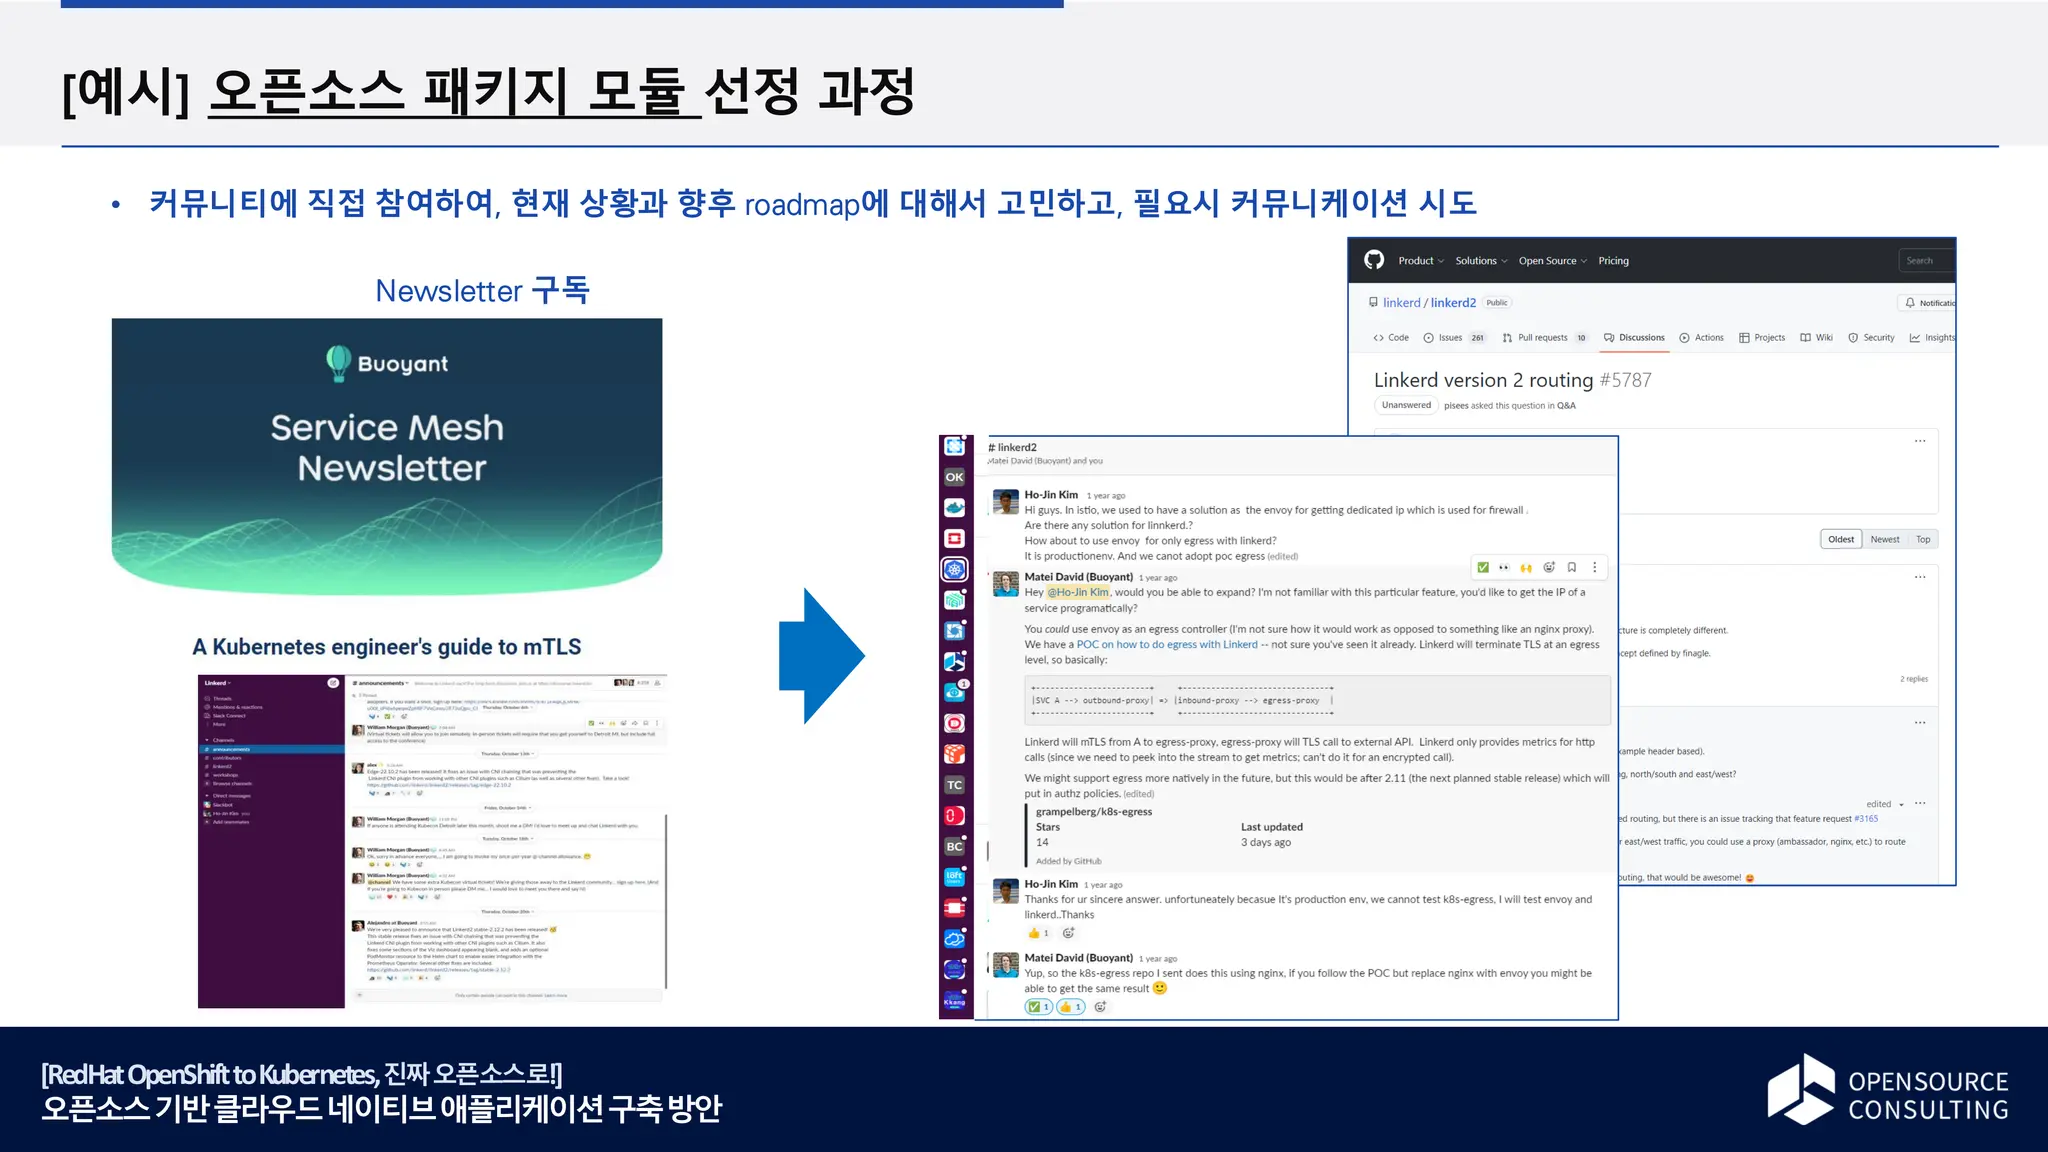Open the linkerd2 repository link
This screenshot has height=1152, width=2048.
coord(1453,303)
